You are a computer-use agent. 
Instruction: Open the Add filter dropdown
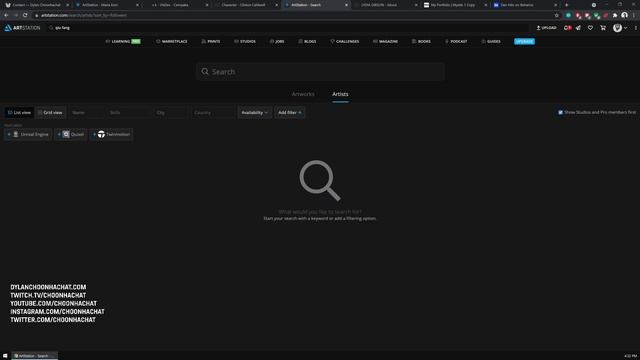pos(289,112)
